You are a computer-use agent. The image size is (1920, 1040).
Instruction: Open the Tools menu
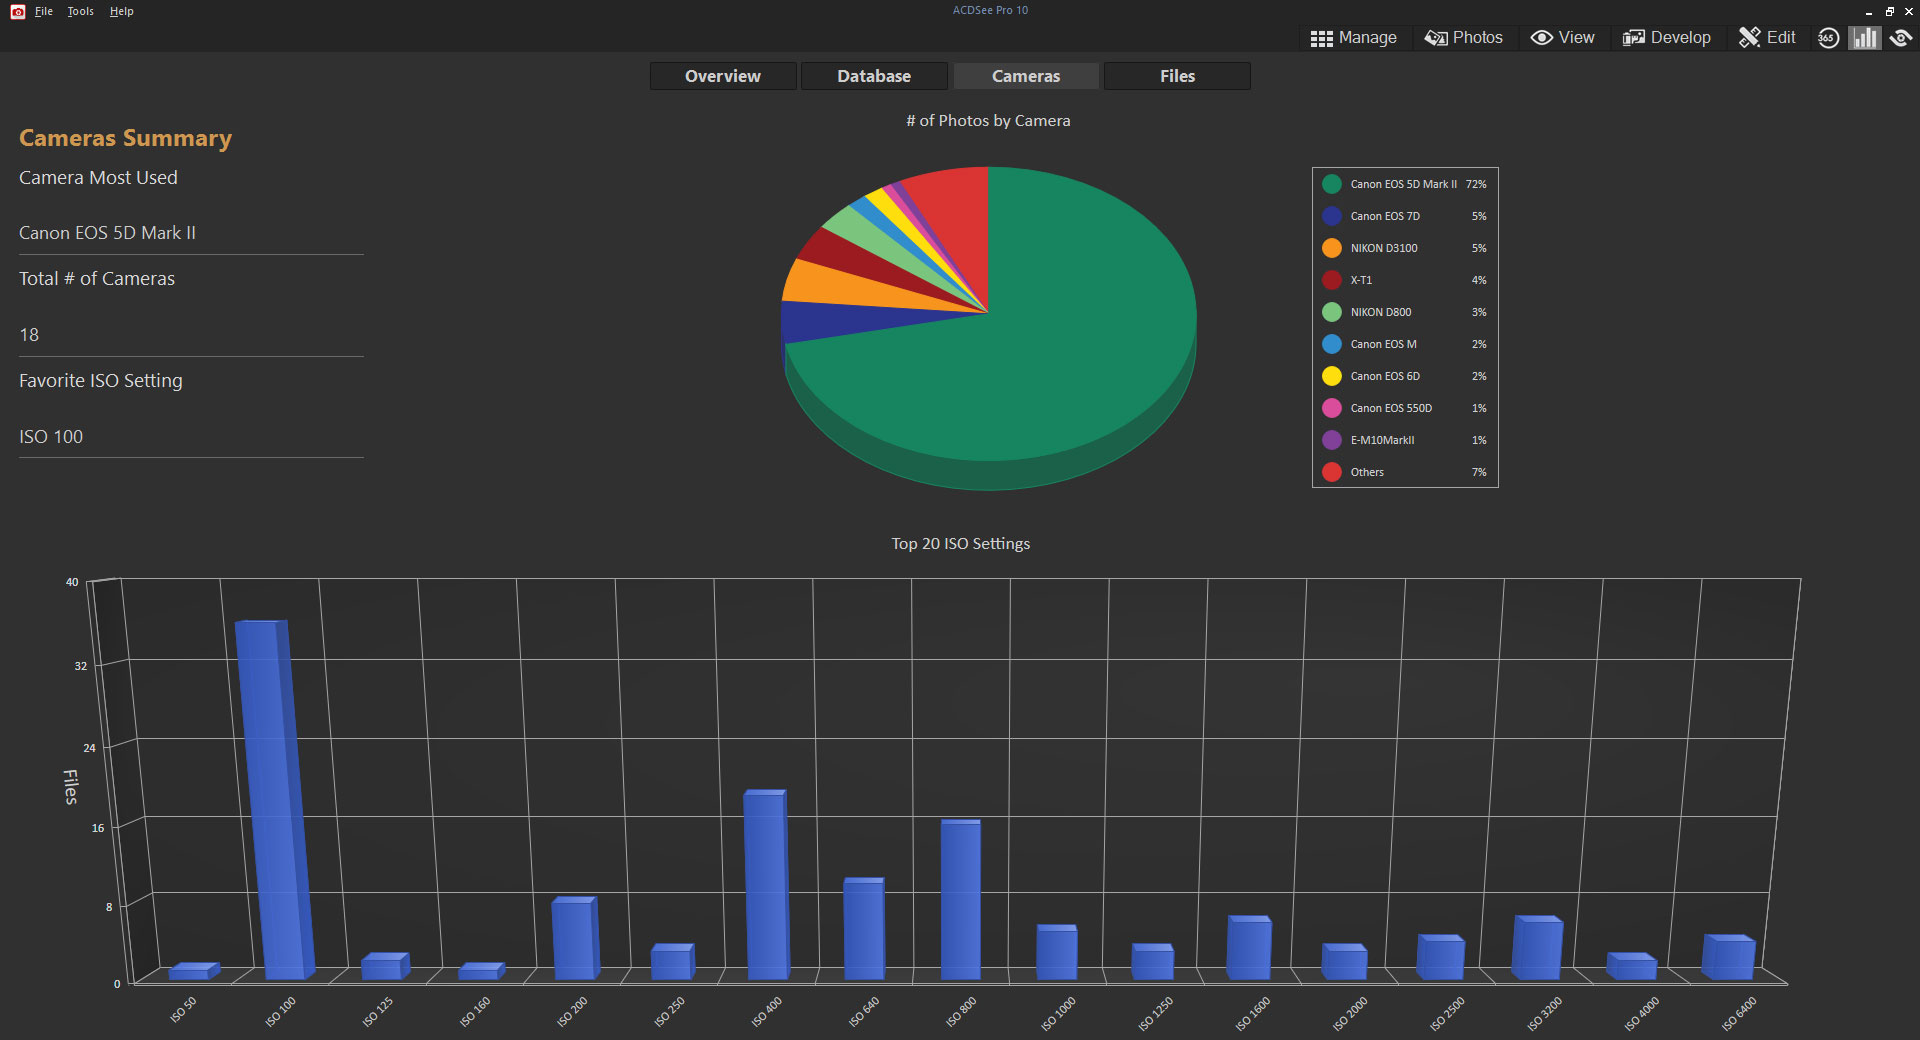tap(81, 11)
